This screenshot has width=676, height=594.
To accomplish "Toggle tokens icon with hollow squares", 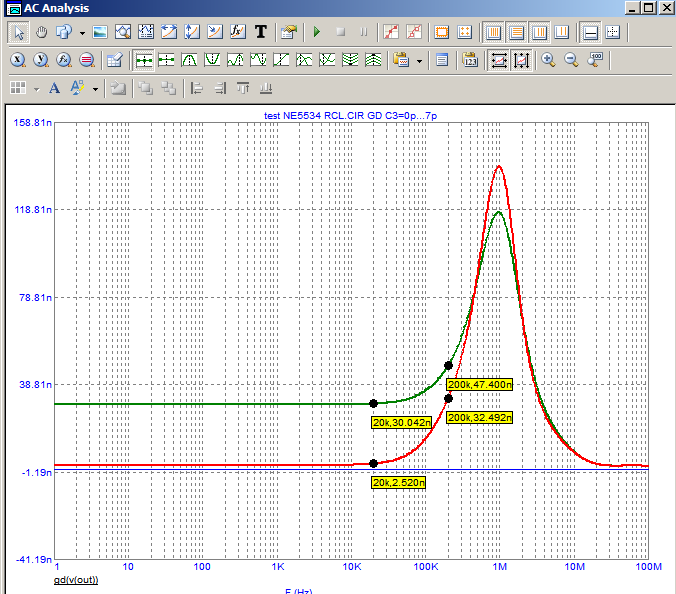I will (x=414, y=32).
